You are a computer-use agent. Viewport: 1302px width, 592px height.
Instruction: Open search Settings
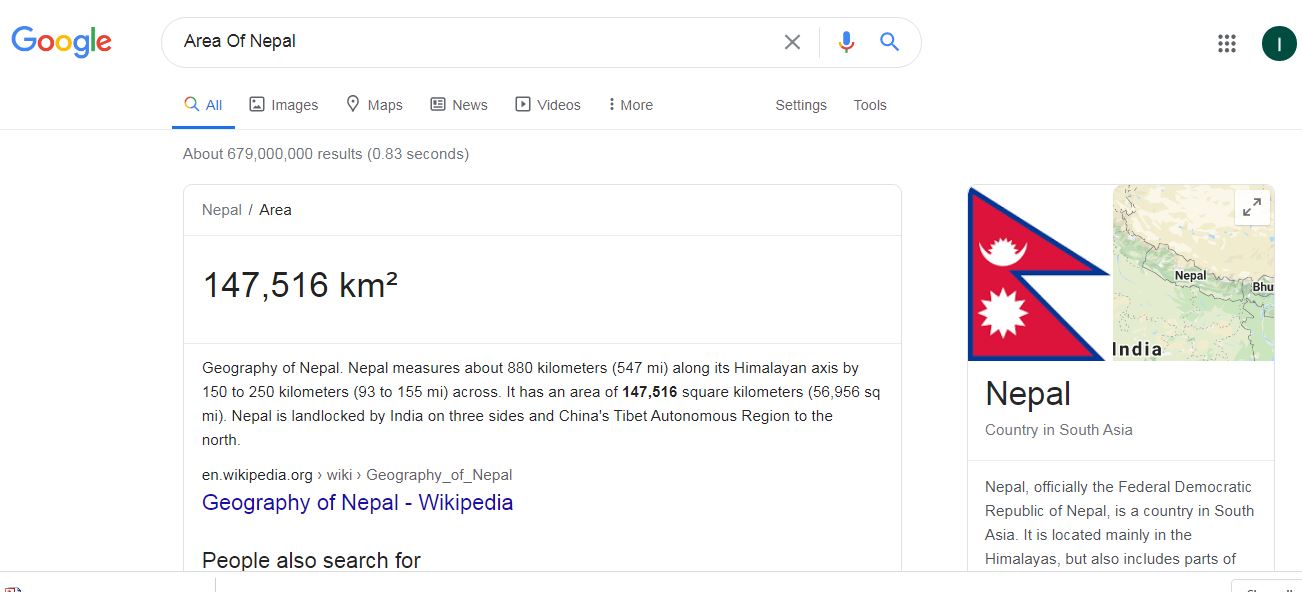801,105
